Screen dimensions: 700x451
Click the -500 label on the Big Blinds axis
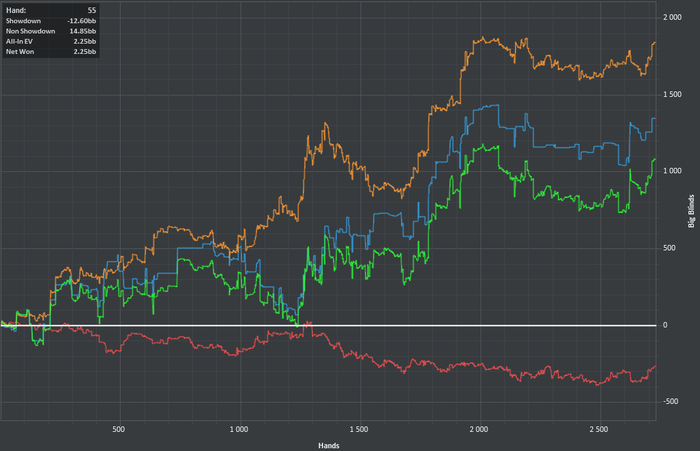(671, 401)
